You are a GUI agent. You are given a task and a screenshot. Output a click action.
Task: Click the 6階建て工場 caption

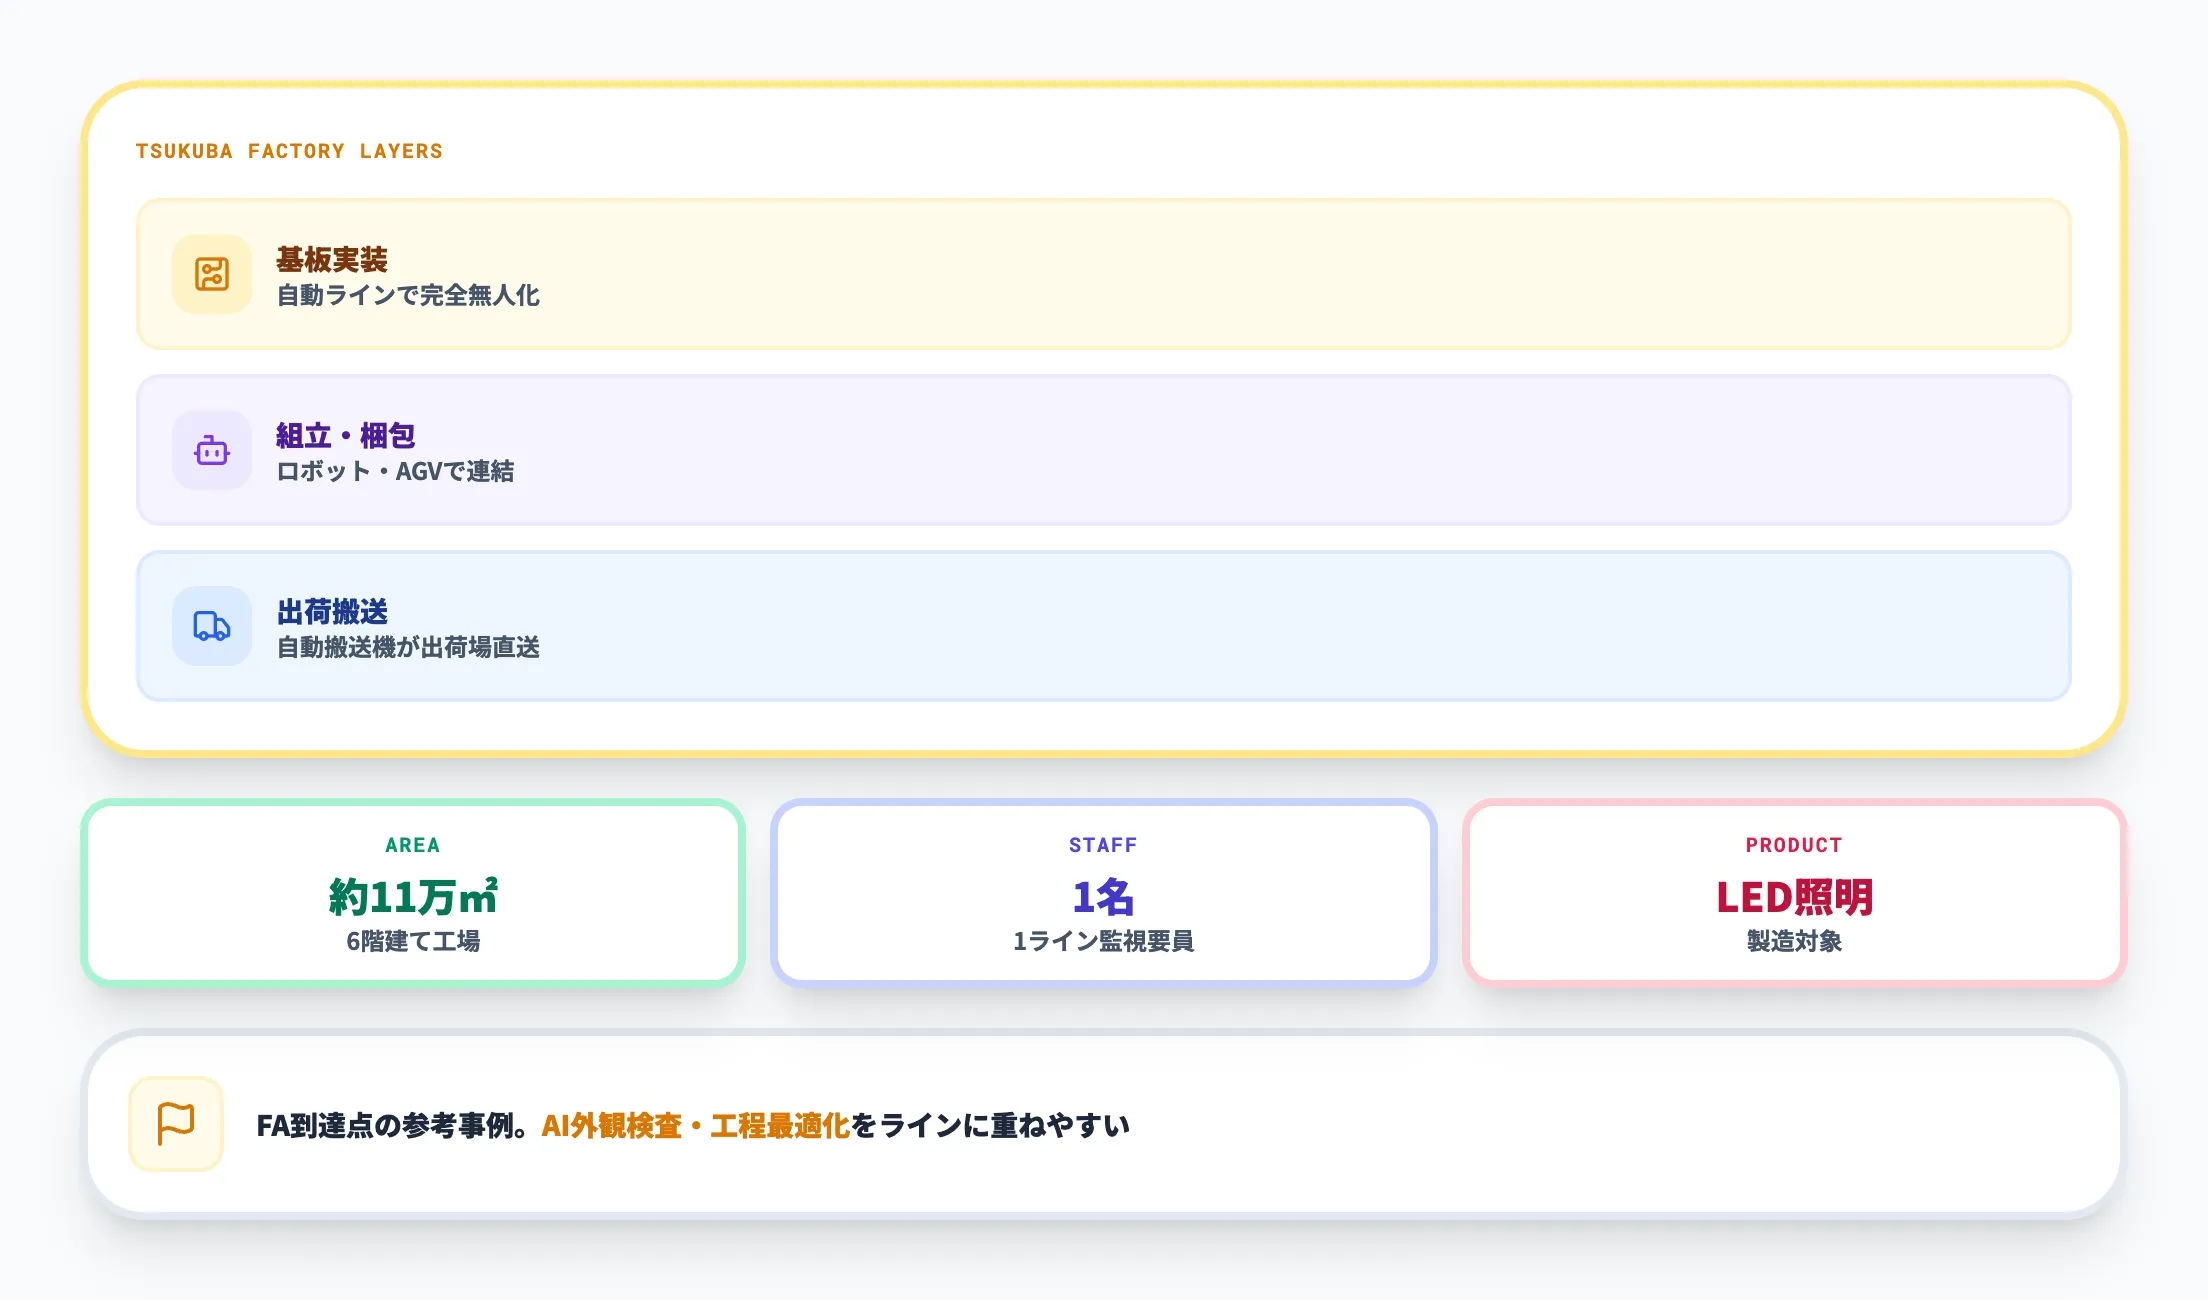413,941
